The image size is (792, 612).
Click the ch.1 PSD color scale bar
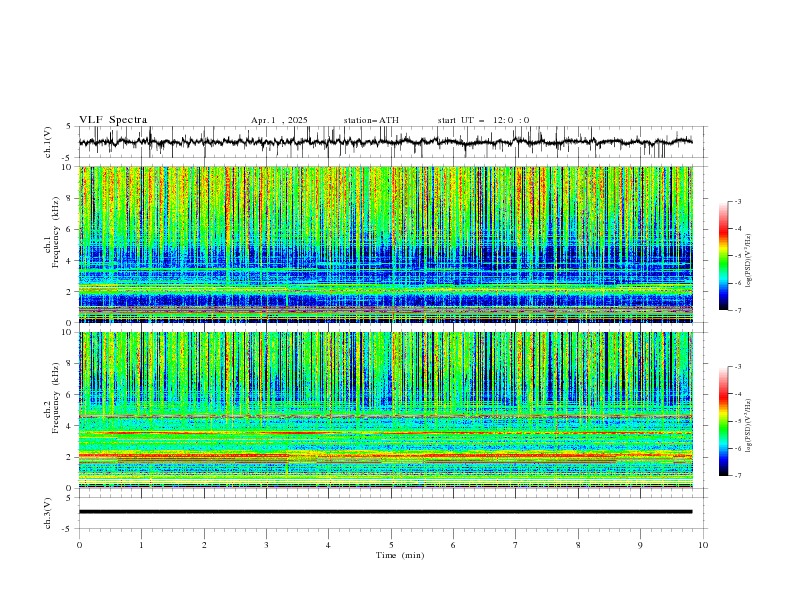(x=723, y=256)
